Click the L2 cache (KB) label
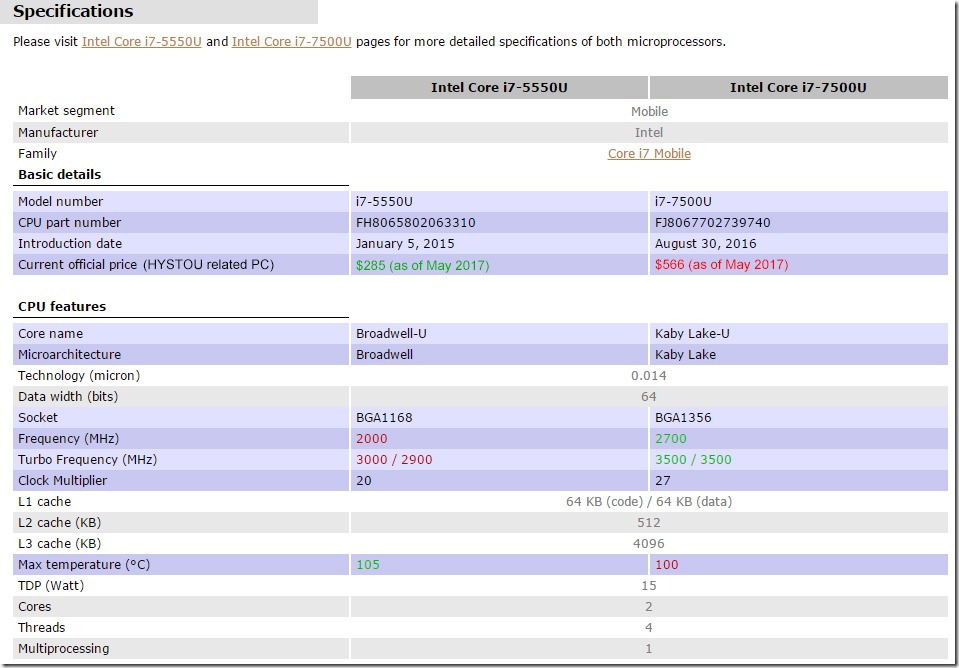 click(59, 522)
